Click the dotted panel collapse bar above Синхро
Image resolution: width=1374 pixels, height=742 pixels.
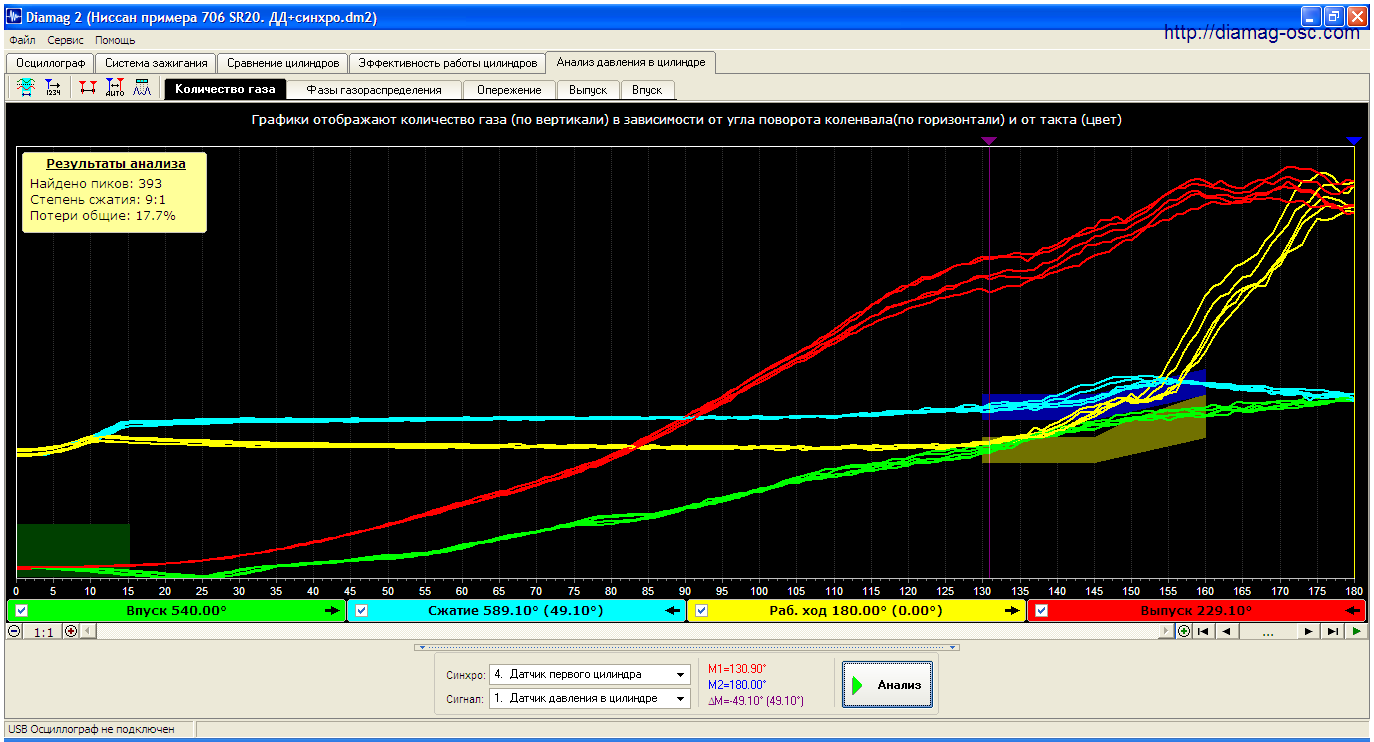click(687, 647)
